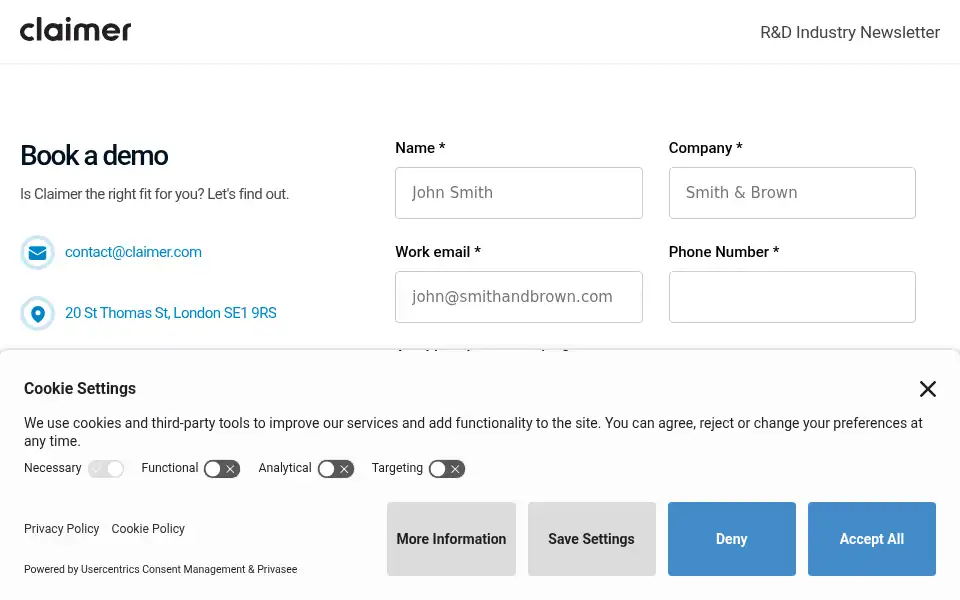This screenshot has width=960, height=600.
Task: Click the Save Settings button
Action: tap(591, 539)
